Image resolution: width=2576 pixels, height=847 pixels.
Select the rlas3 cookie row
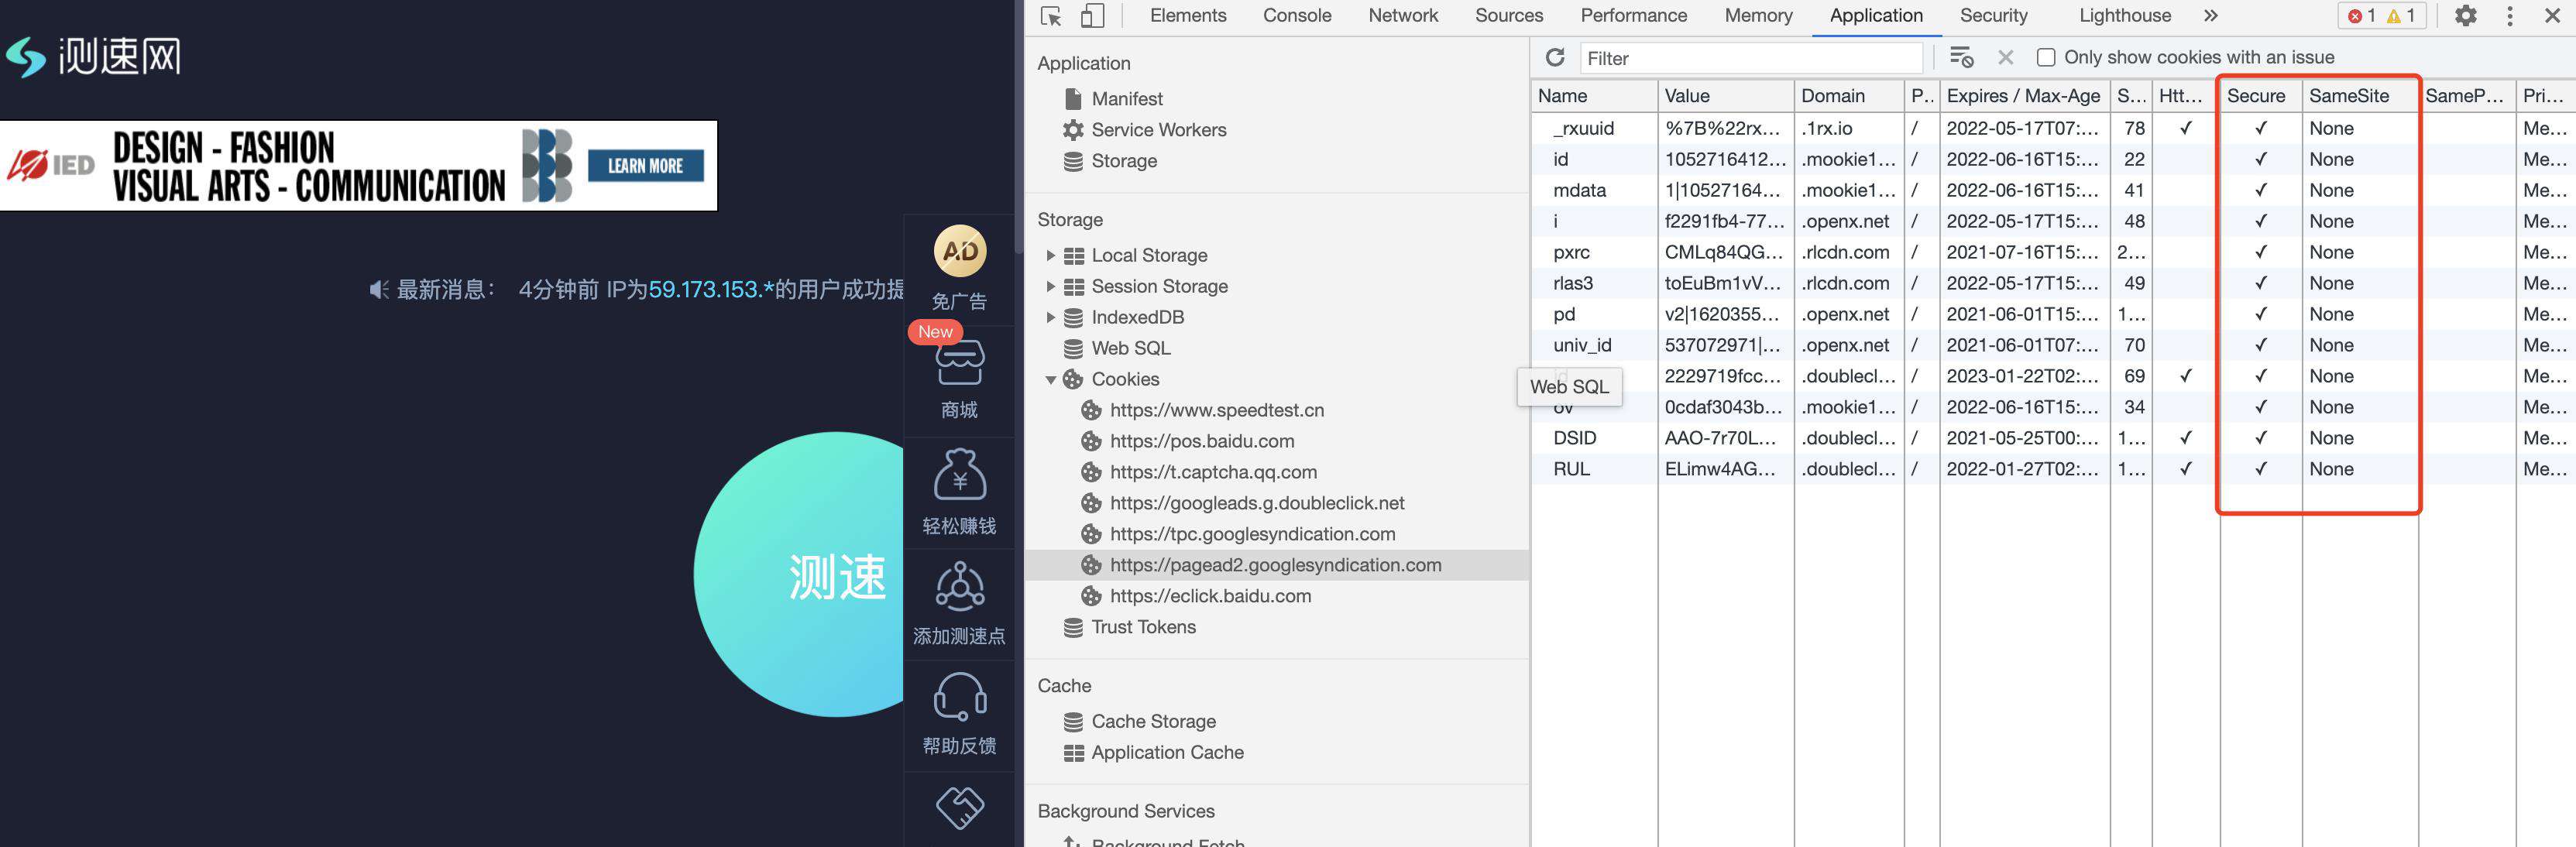[x=2053, y=283]
